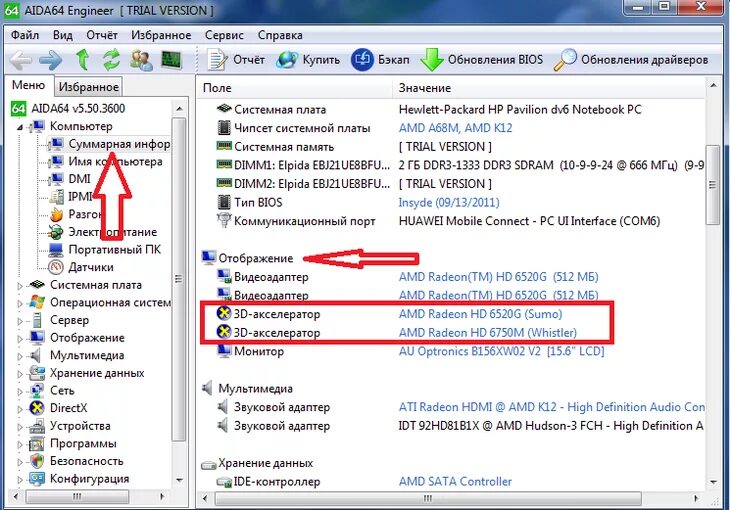Open the Справка menu
This screenshot has height=510, width=730.
pos(280,35)
